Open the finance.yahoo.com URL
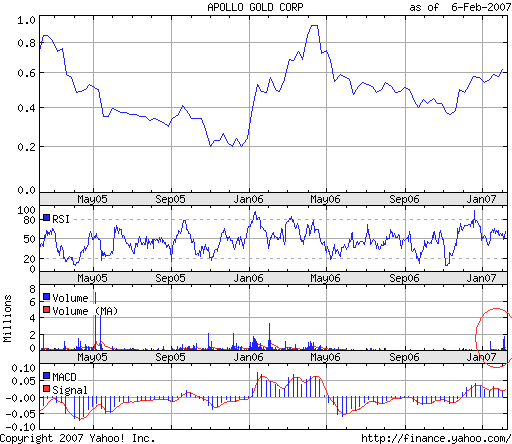The image size is (512, 444). click(436, 438)
